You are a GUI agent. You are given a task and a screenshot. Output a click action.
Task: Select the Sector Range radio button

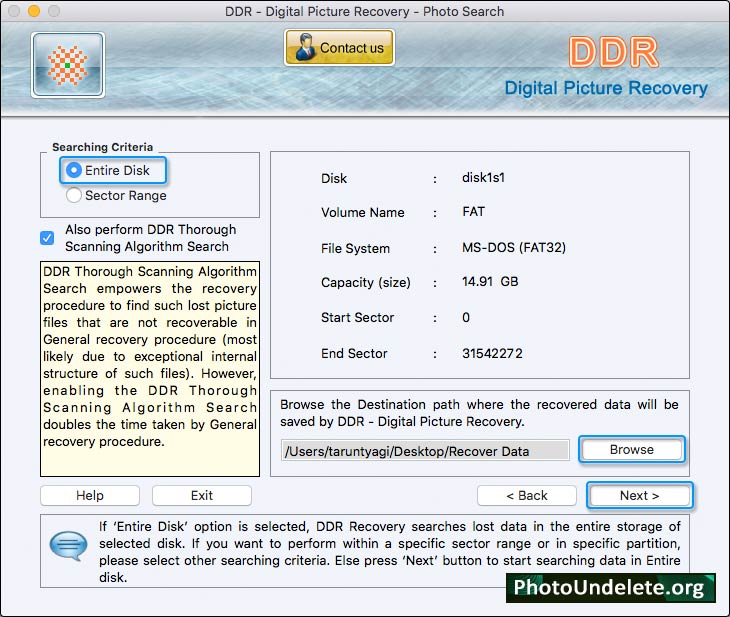[x=74, y=195]
